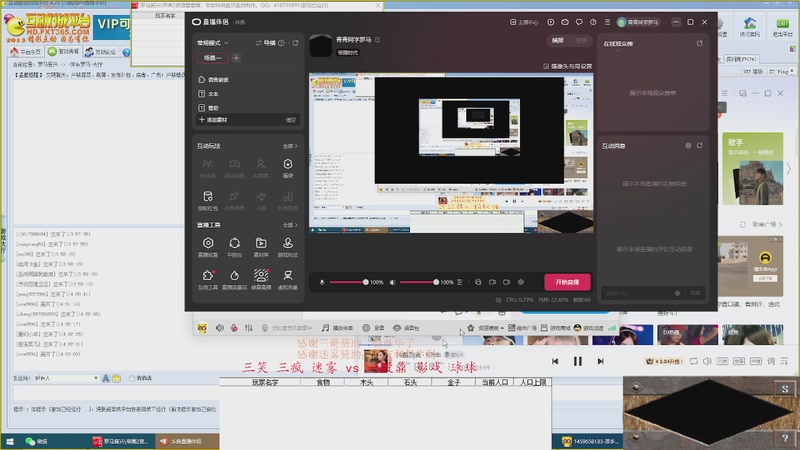The width and height of the screenshot is (800, 450).
Task: Expand 全部 for 直播工具 section
Action: tap(290, 225)
